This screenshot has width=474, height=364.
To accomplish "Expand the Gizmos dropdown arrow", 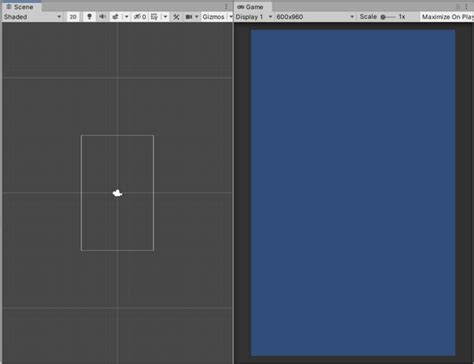I will click(230, 17).
